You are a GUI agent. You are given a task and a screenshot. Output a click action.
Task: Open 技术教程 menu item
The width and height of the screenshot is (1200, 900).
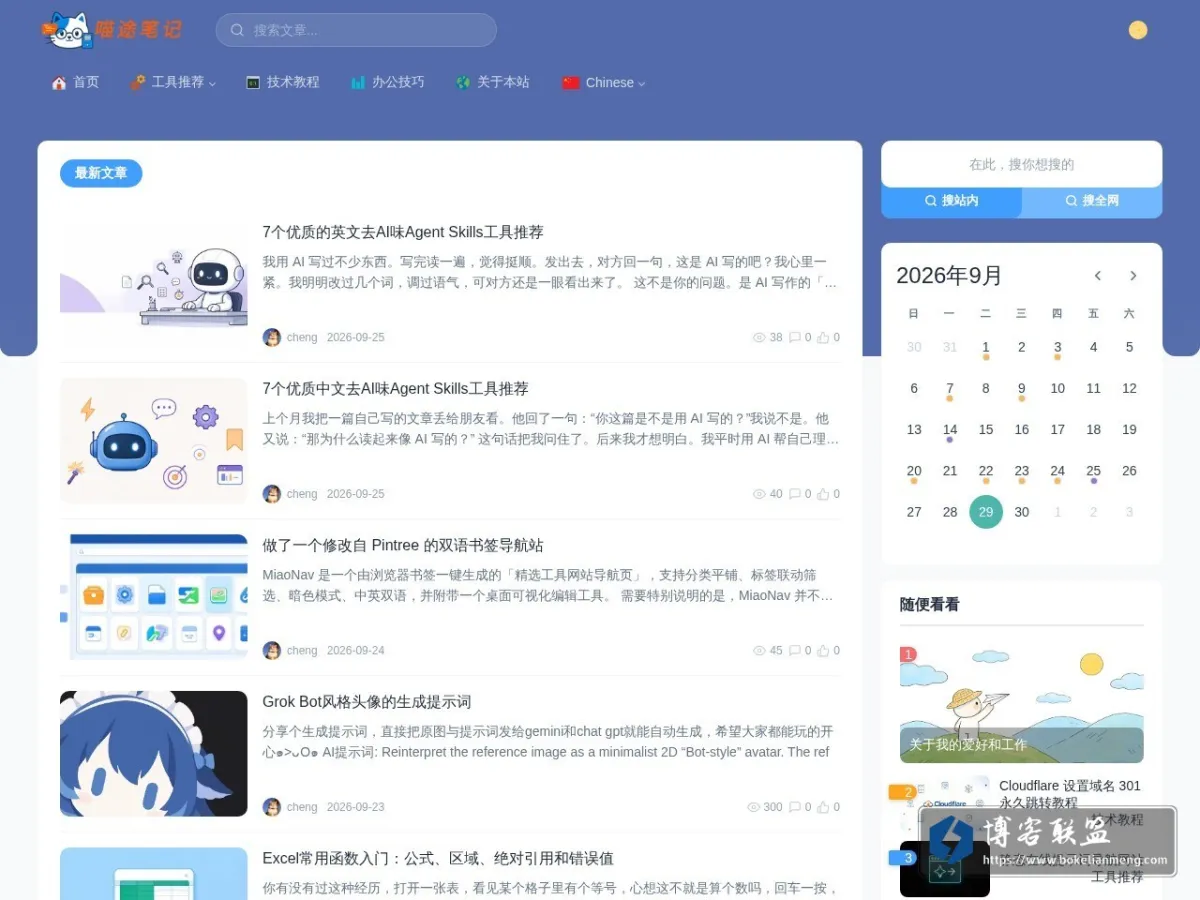(283, 82)
